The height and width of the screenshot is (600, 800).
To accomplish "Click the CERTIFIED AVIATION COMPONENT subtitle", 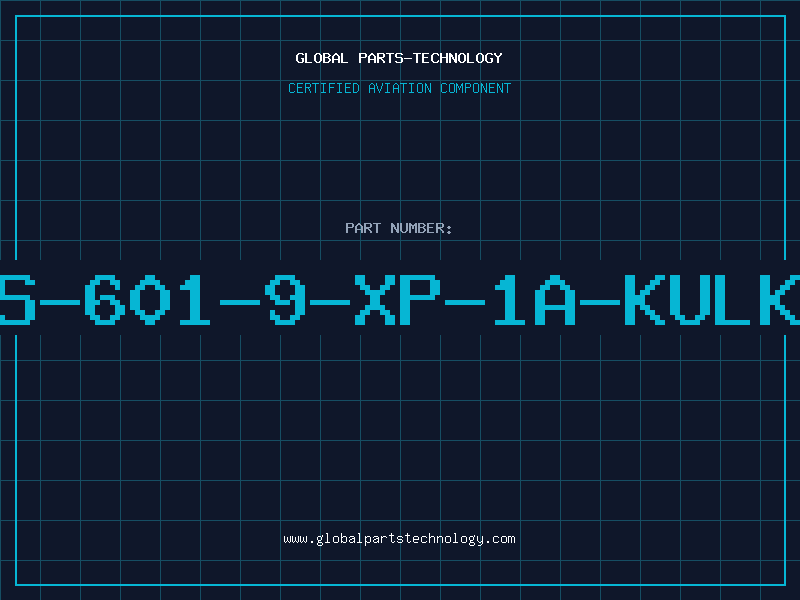I will click(x=399, y=88).
